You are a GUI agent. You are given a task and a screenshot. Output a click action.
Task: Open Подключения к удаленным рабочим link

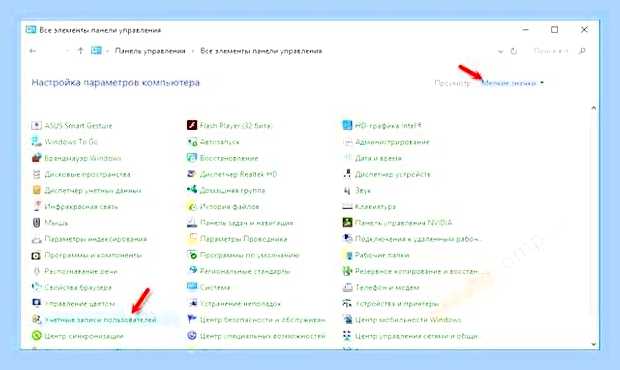click(x=418, y=239)
